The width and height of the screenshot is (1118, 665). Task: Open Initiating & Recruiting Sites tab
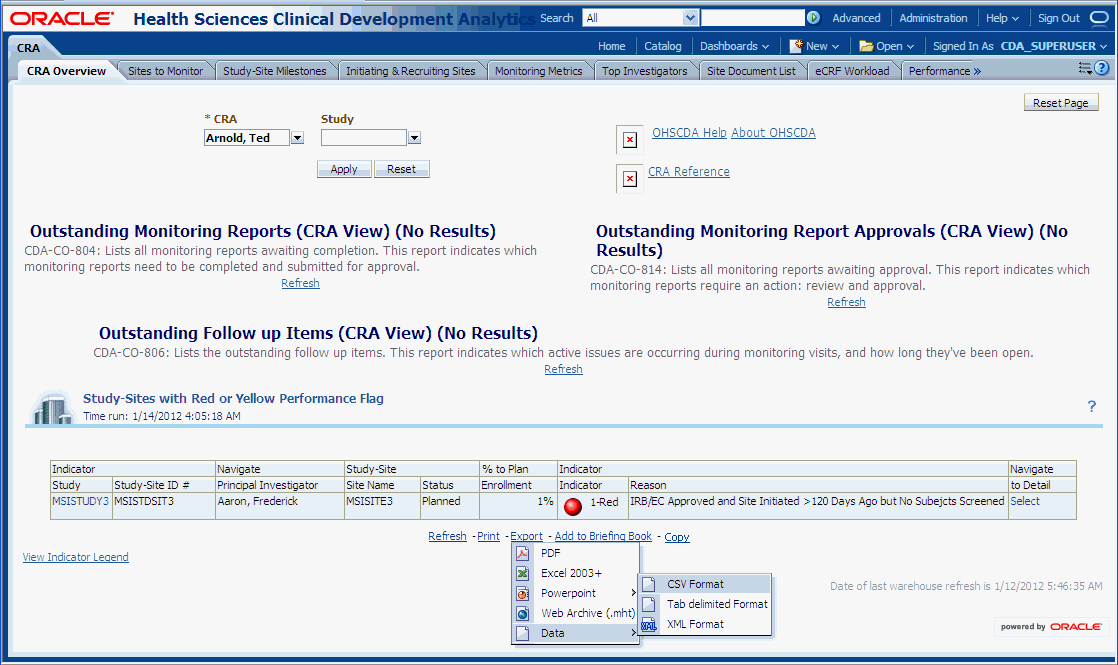[x=411, y=71]
